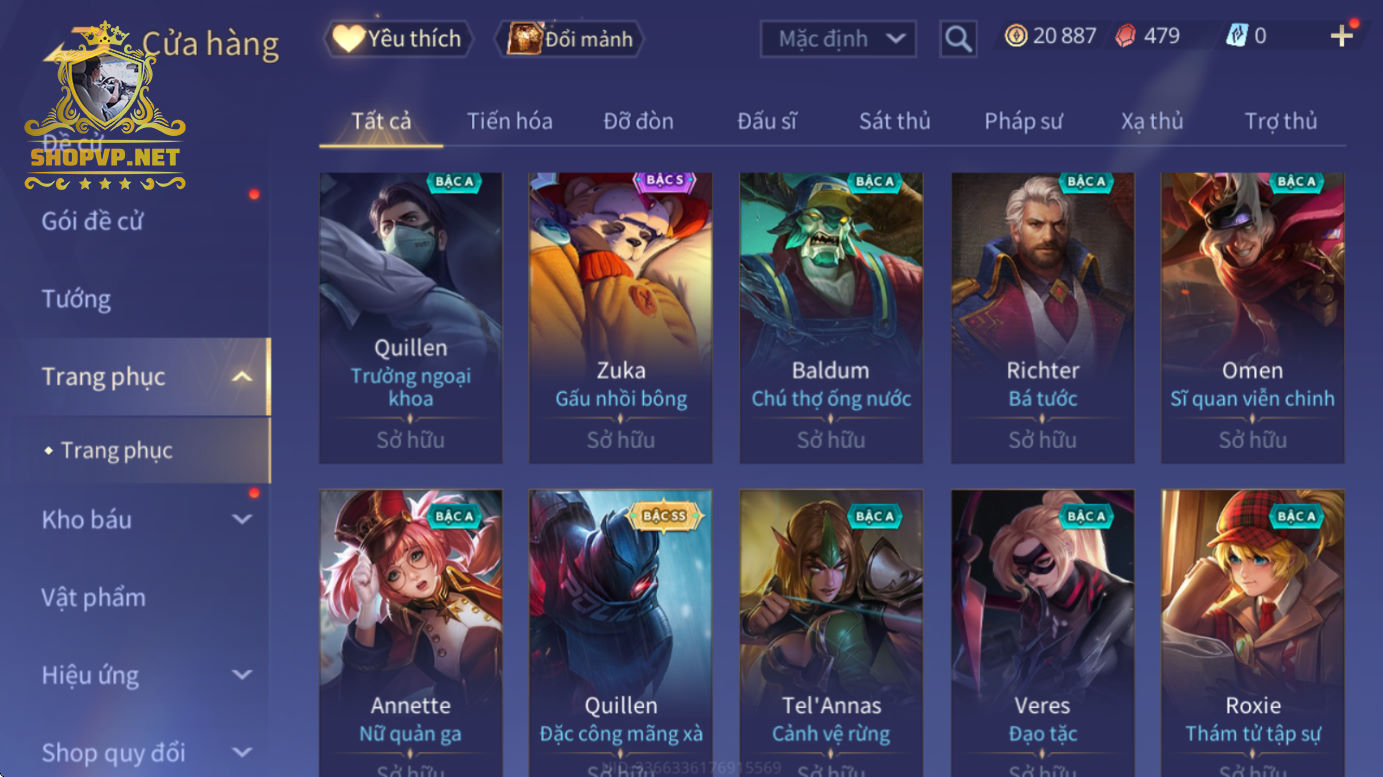Click the blue voucher ticket icon

pos(1236,36)
